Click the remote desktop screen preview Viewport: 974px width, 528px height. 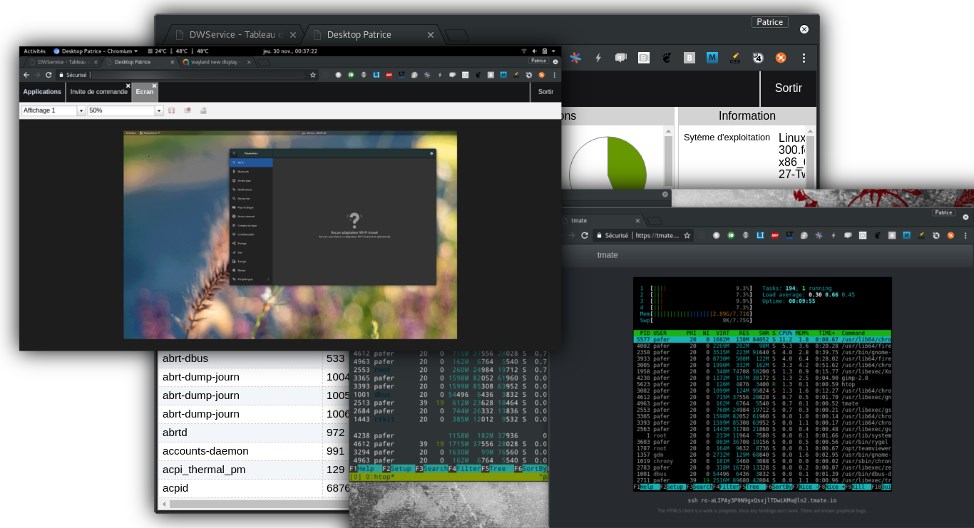pos(290,235)
